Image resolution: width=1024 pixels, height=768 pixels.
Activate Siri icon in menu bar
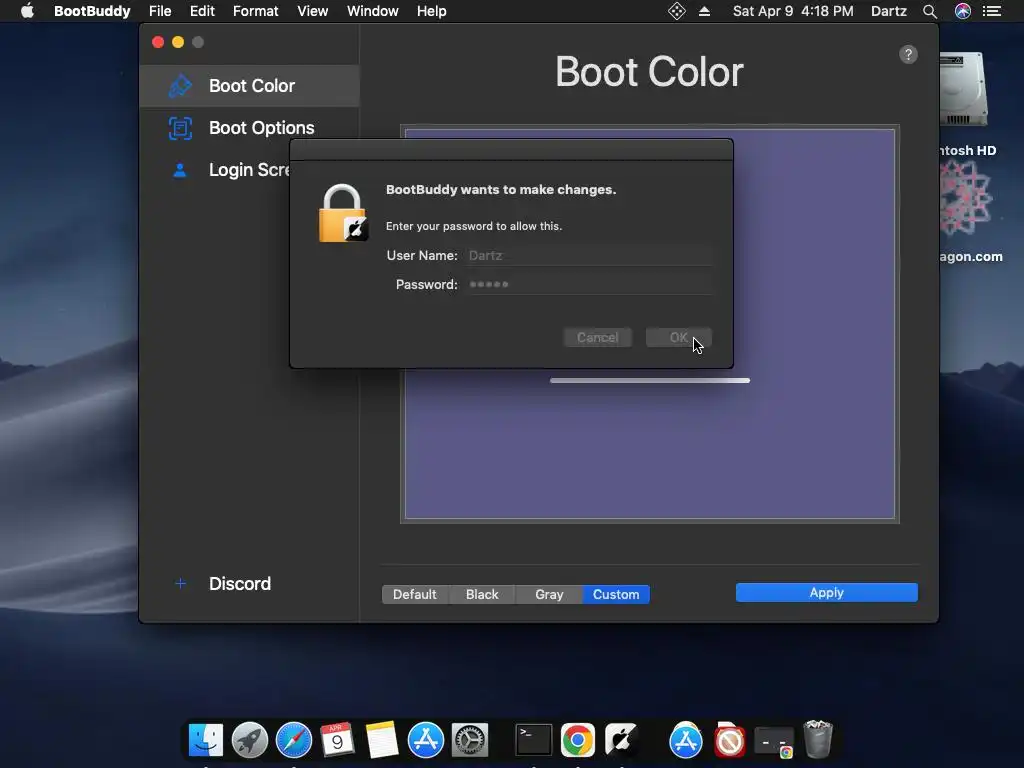click(963, 11)
